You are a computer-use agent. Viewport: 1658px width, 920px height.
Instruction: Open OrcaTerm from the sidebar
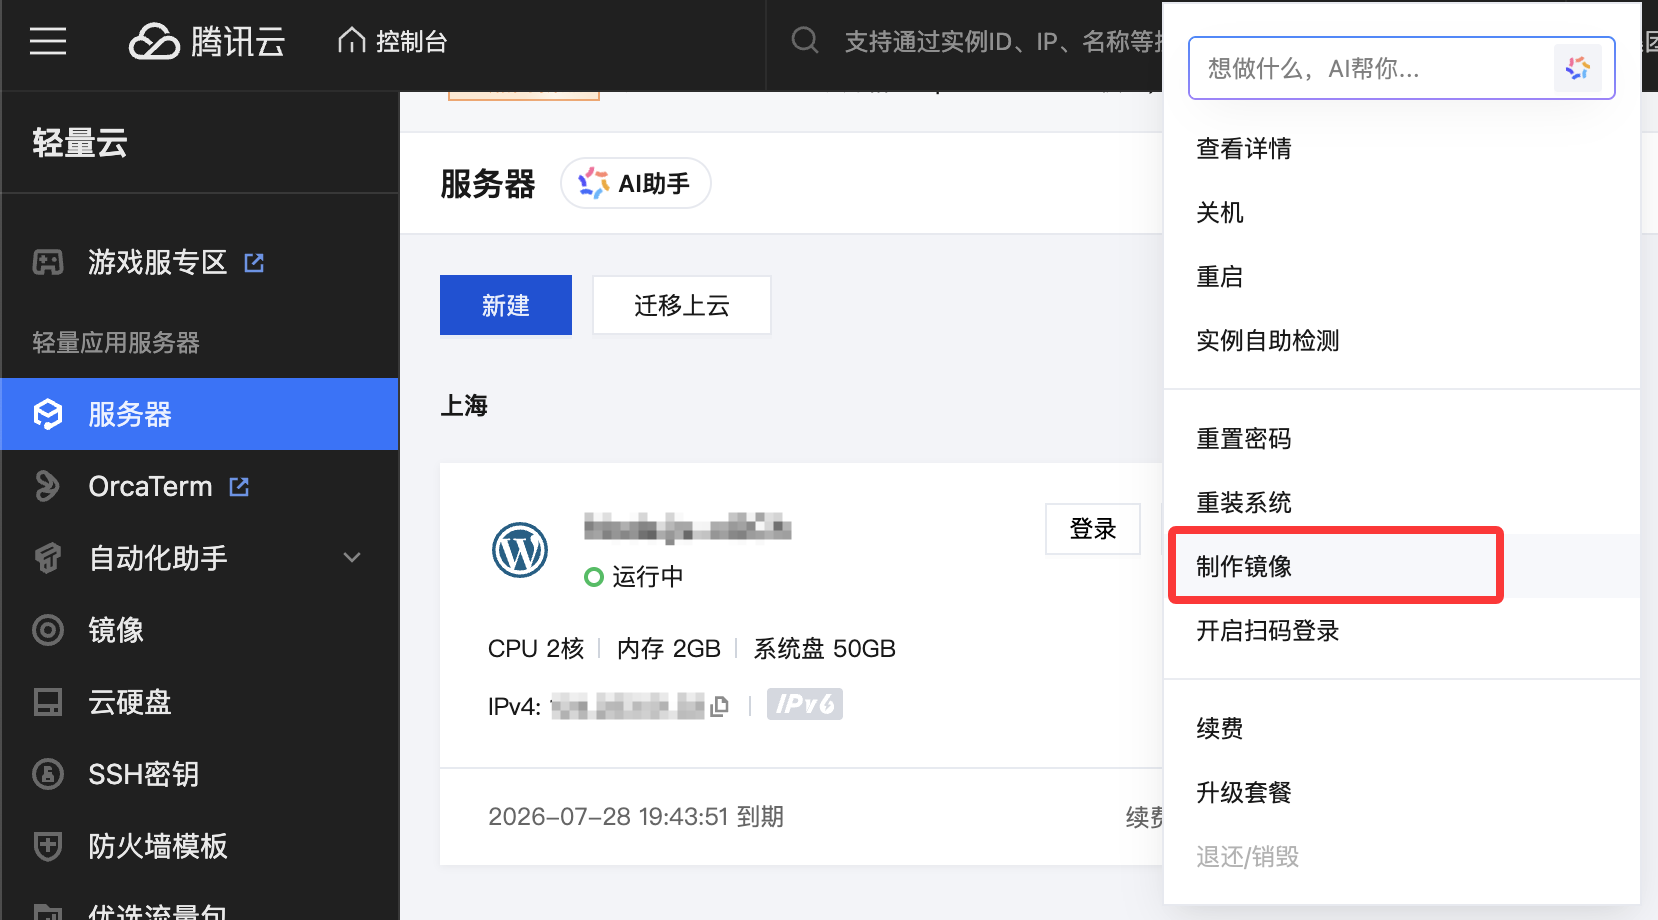pos(150,487)
